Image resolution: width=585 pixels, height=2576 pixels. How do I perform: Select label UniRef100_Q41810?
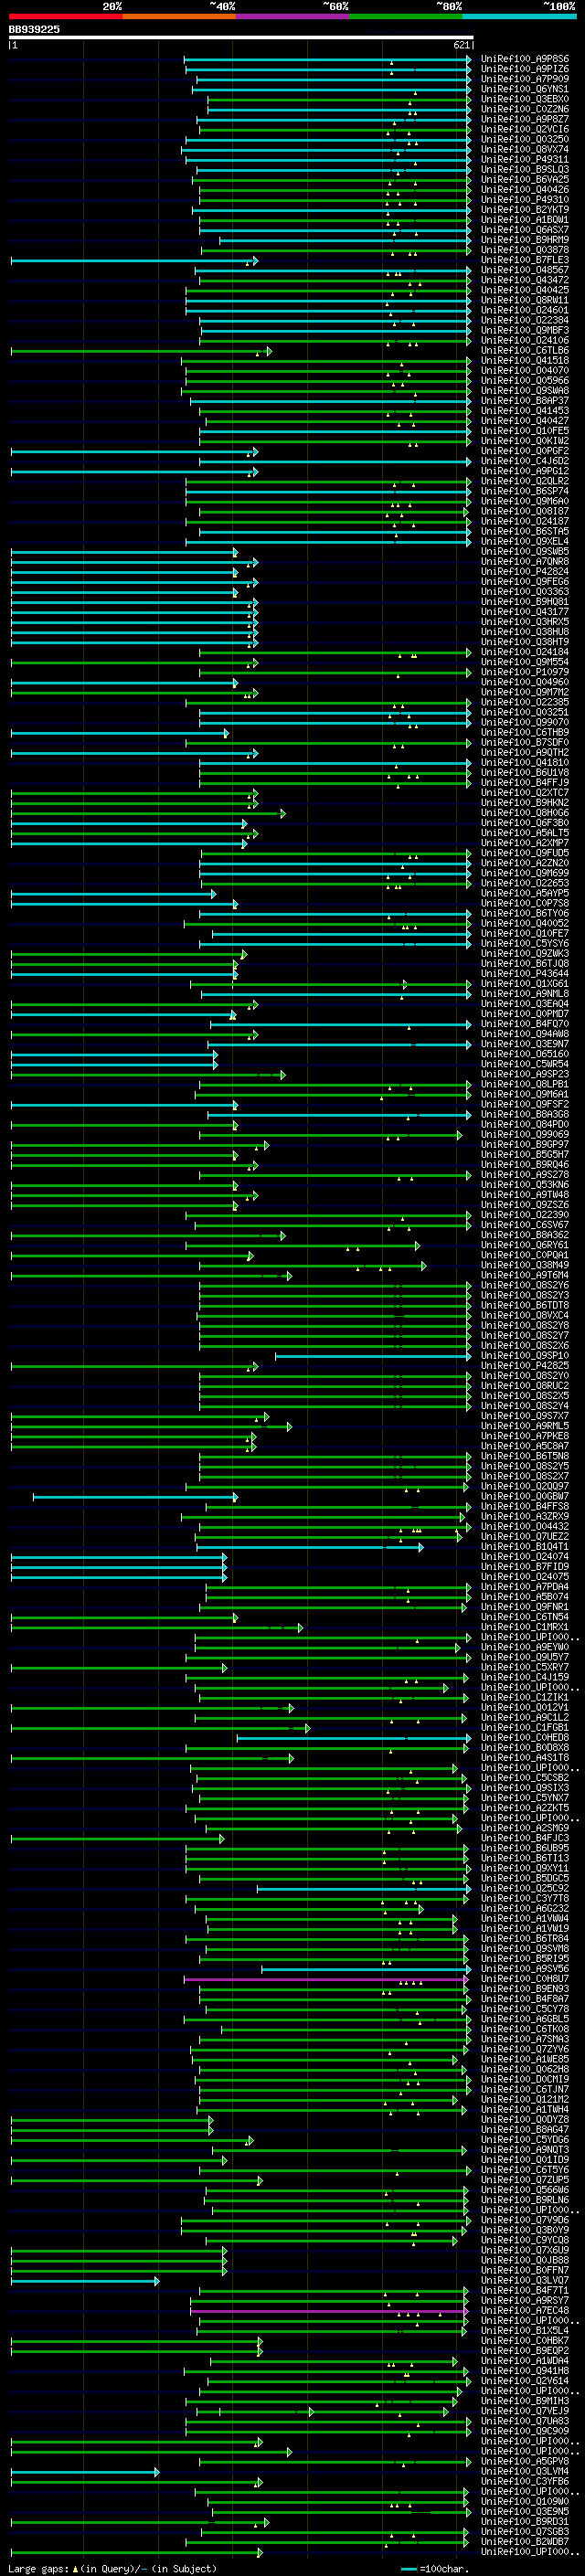525,763
